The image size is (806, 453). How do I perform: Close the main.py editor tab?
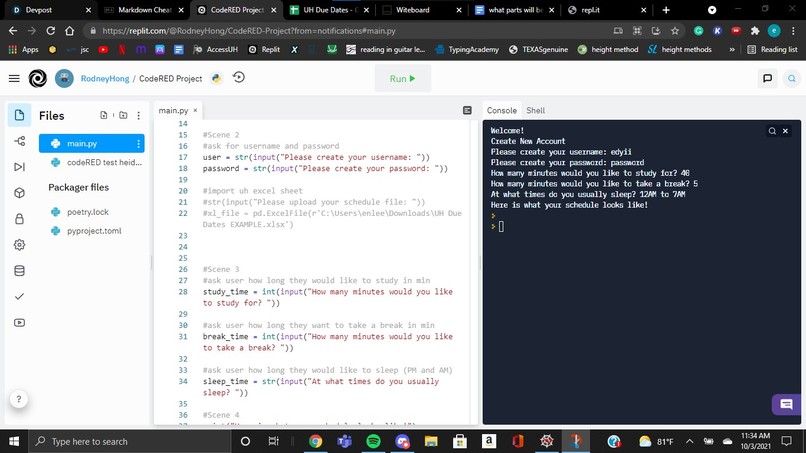(195, 110)
